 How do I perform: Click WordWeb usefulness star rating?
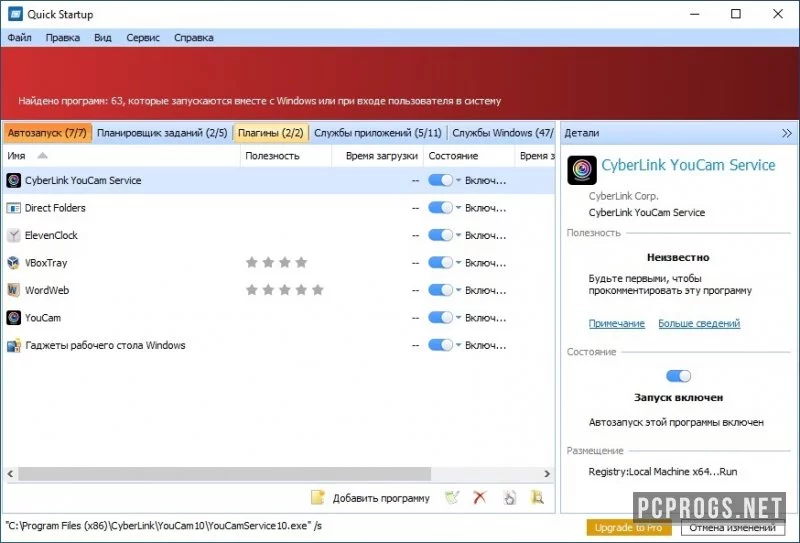(x=285, y=290)
